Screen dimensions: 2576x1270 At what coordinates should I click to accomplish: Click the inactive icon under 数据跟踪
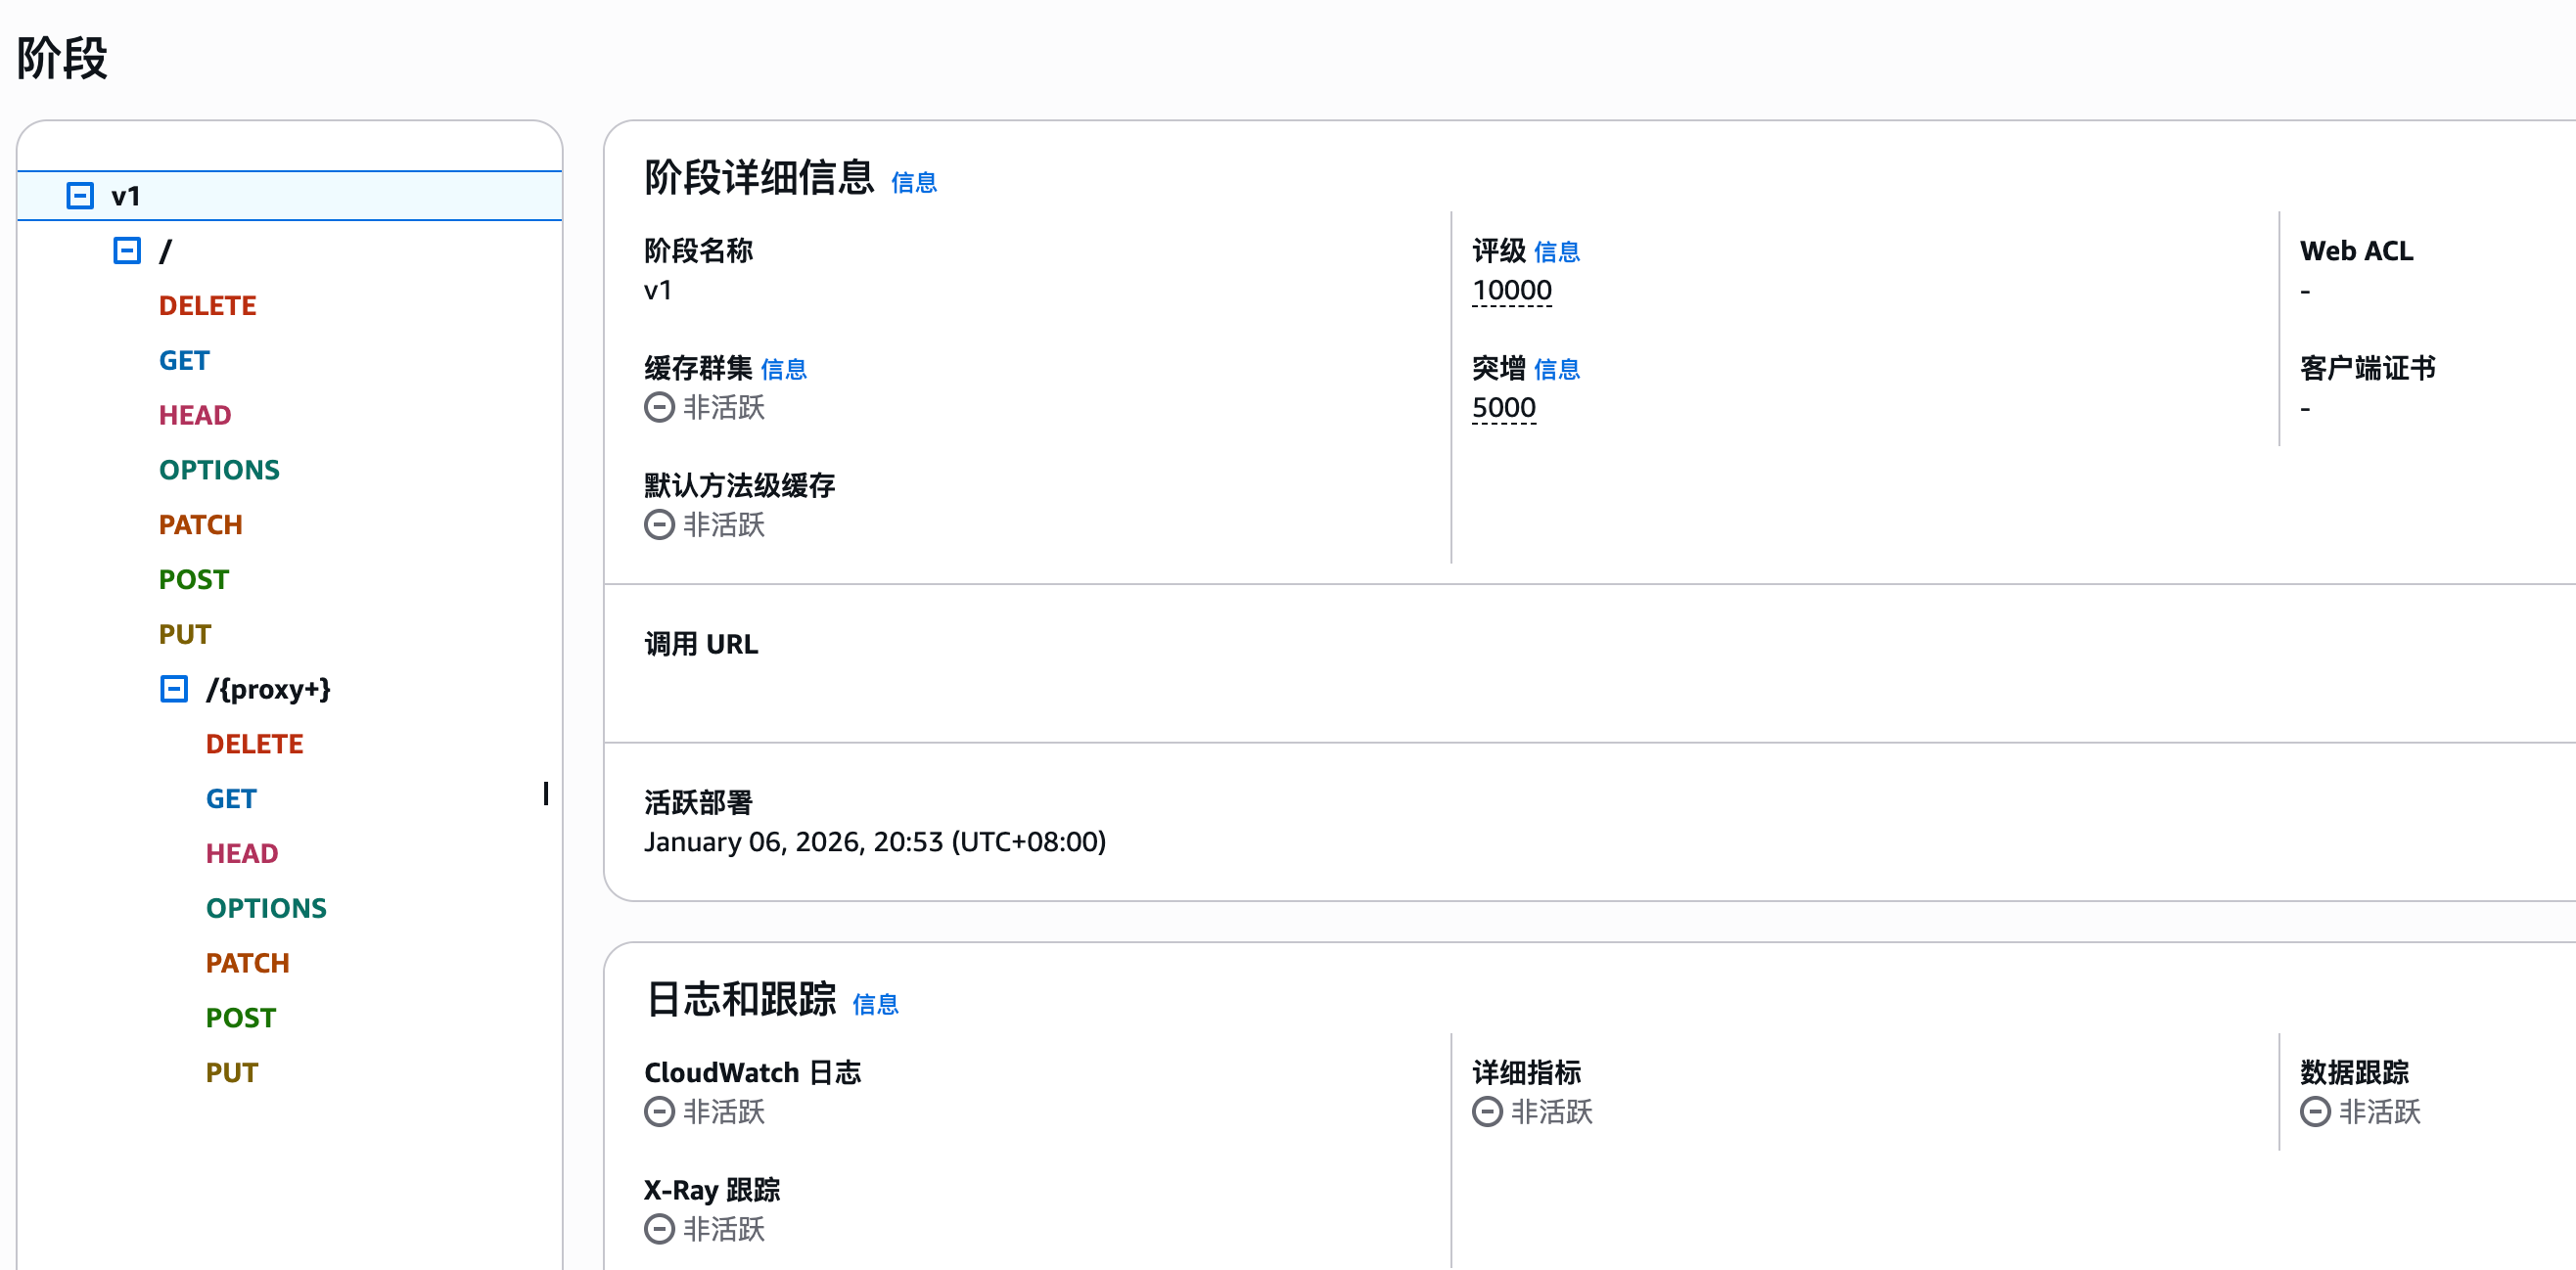(2314, 1112)
